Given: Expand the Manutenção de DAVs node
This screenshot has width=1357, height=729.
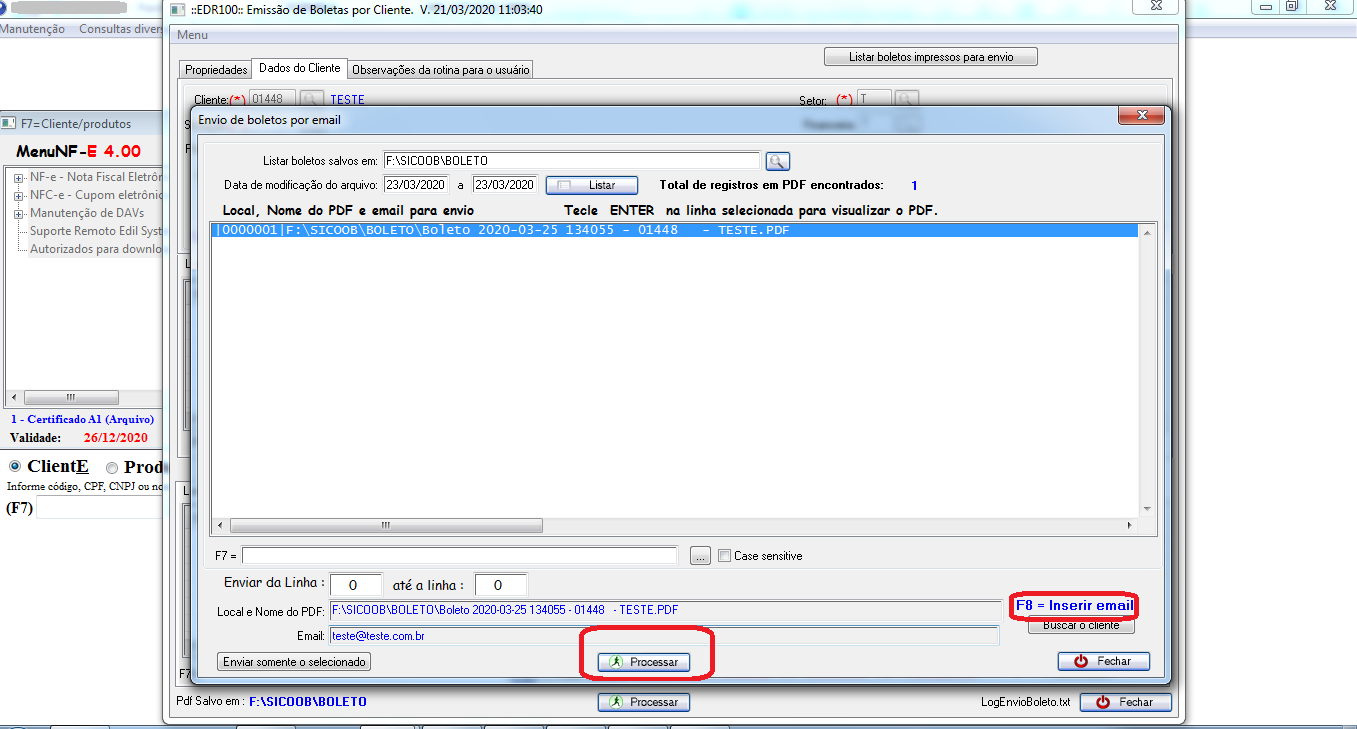Looking at the screenshot, I should pyautogui.click(x=19, y=213).
